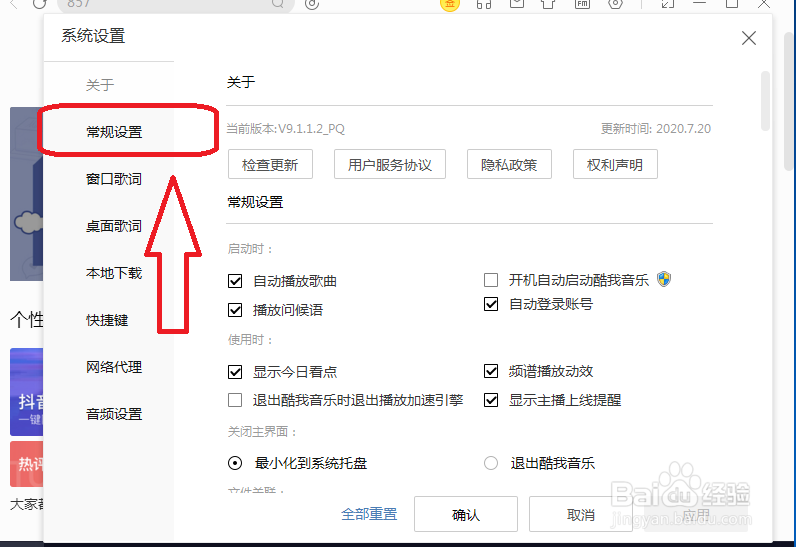This screenshot has width=796, height=547.
Task: Click version text 当前版本:V9.1.1.2_PQ
Action: tap(286, 129)
